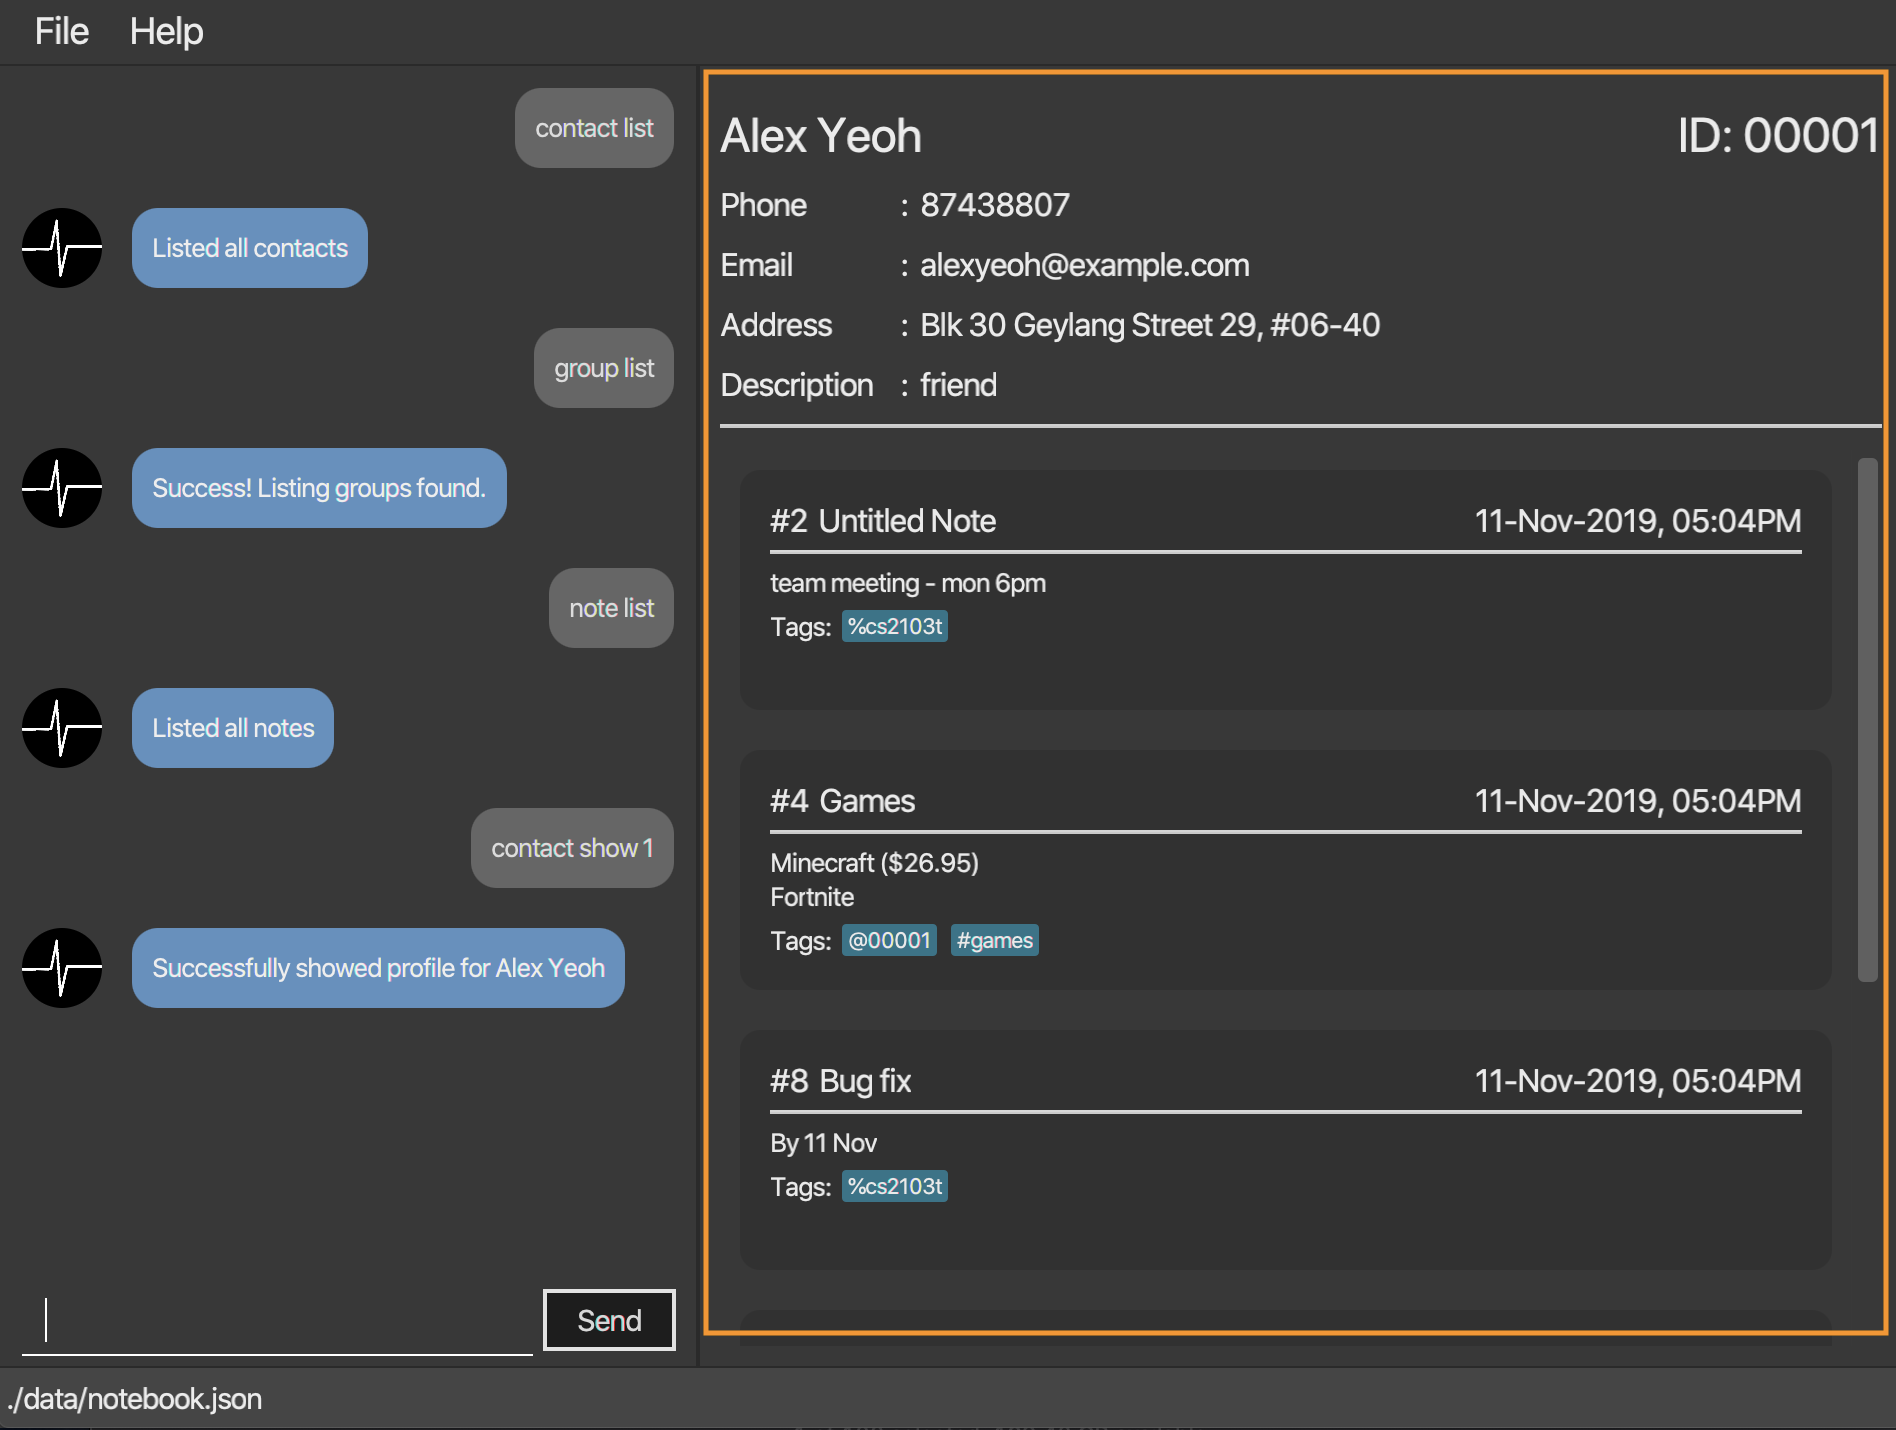Click 'By 11 Nov' note content
This screenshot has width=1896, height=1430.
click(x=823, y=1143)
